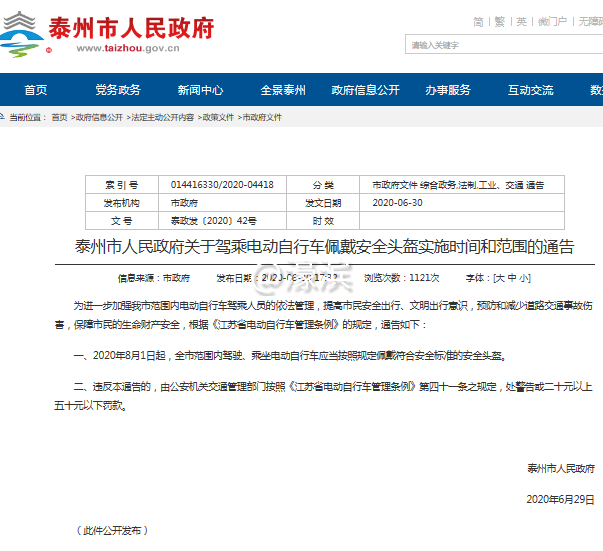Image resolution: width=603 pixels, height=551 pixels.
Task: Open the 党务政务 navigation tab
Action: 118,90
